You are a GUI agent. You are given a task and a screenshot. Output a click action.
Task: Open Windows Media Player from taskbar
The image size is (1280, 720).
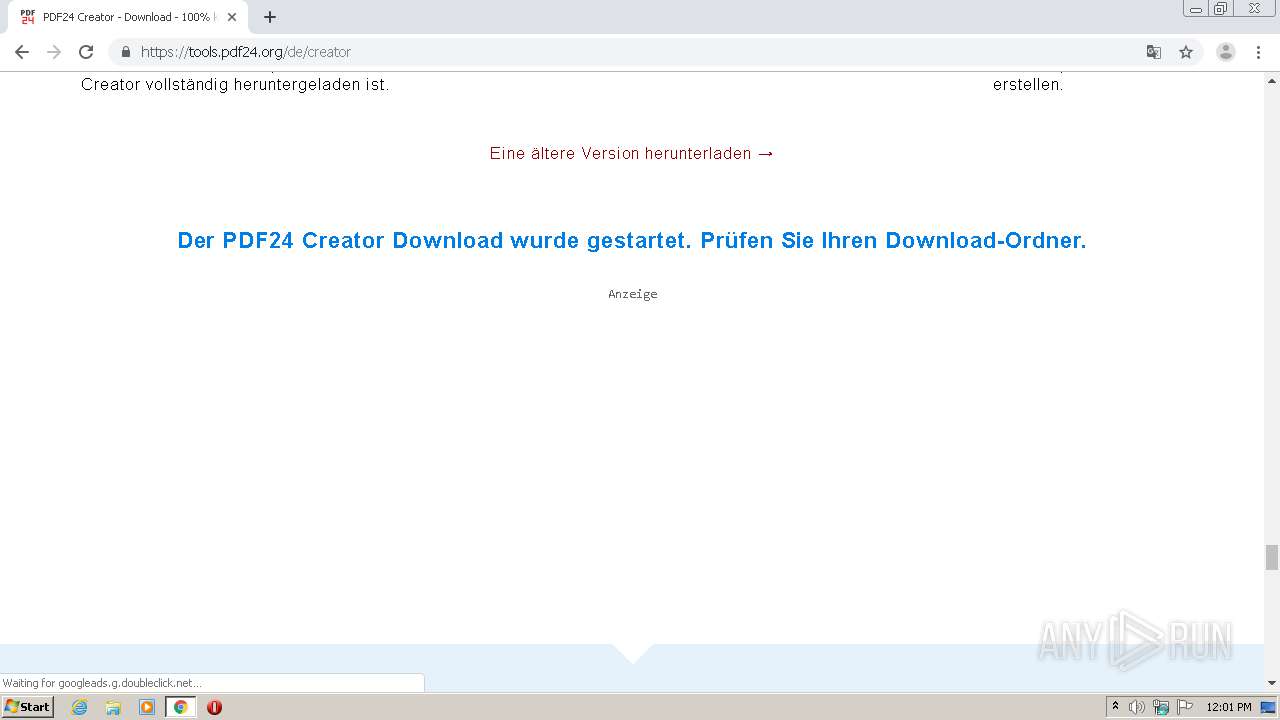coord(147,707)
